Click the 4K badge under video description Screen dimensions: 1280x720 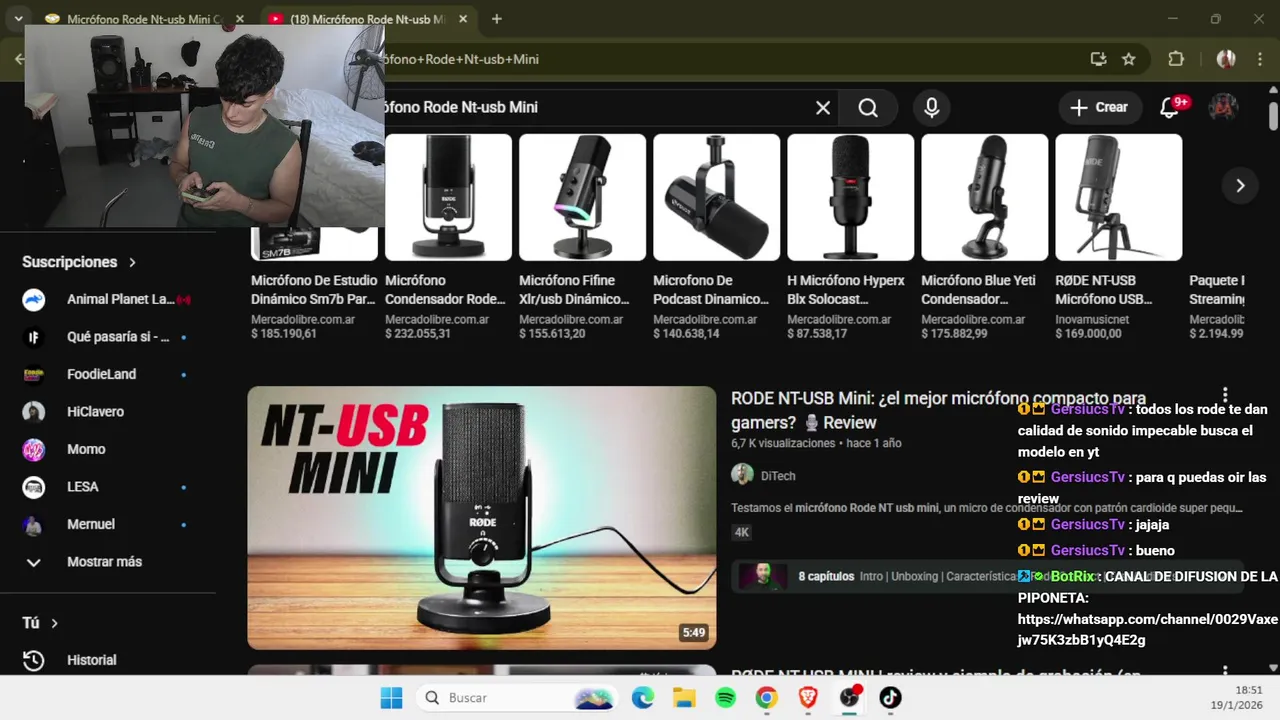742,532
